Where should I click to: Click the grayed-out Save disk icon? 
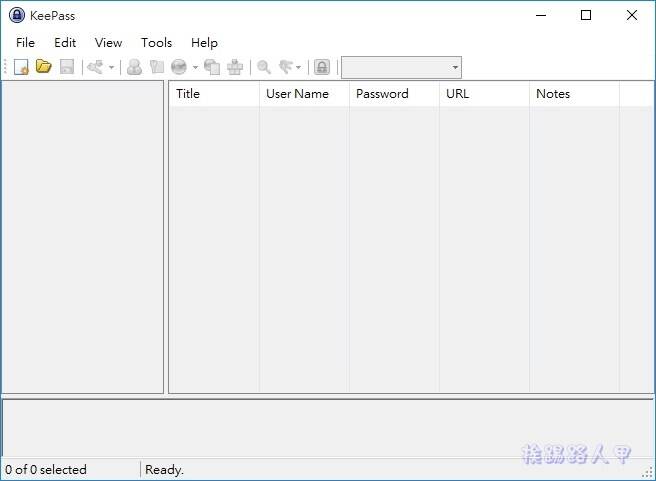point(67,67)
